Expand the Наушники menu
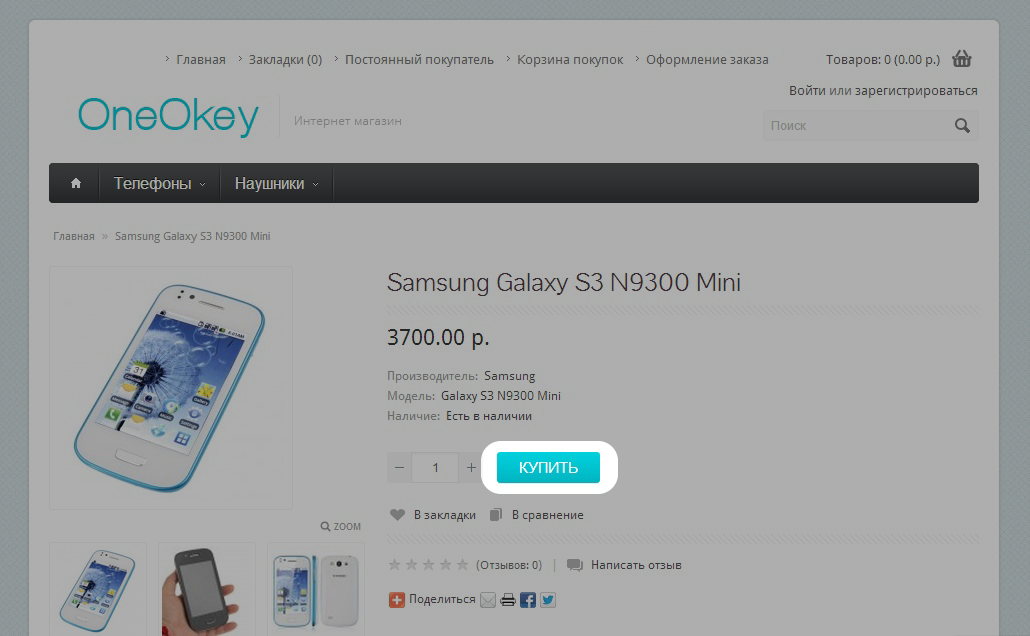This screenshot has height=636, width=1030. (277, 183)
